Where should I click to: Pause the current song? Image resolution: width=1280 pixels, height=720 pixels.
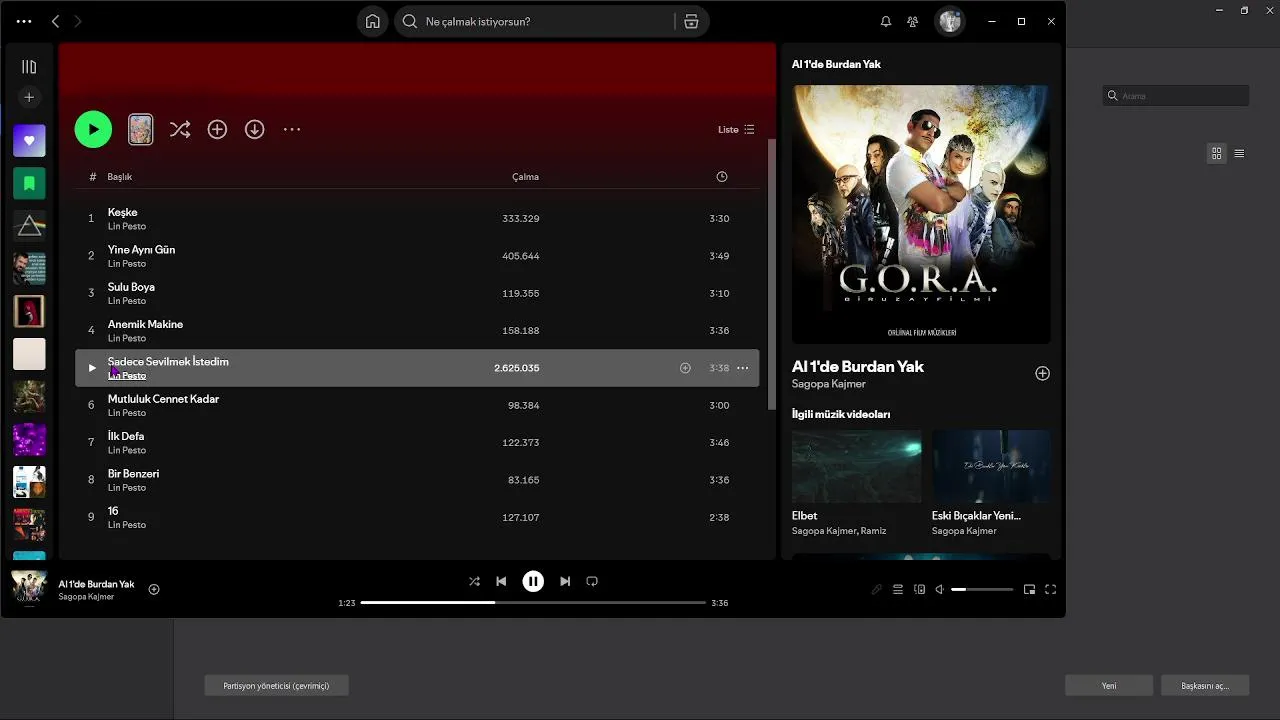click(x=533, y=581)
